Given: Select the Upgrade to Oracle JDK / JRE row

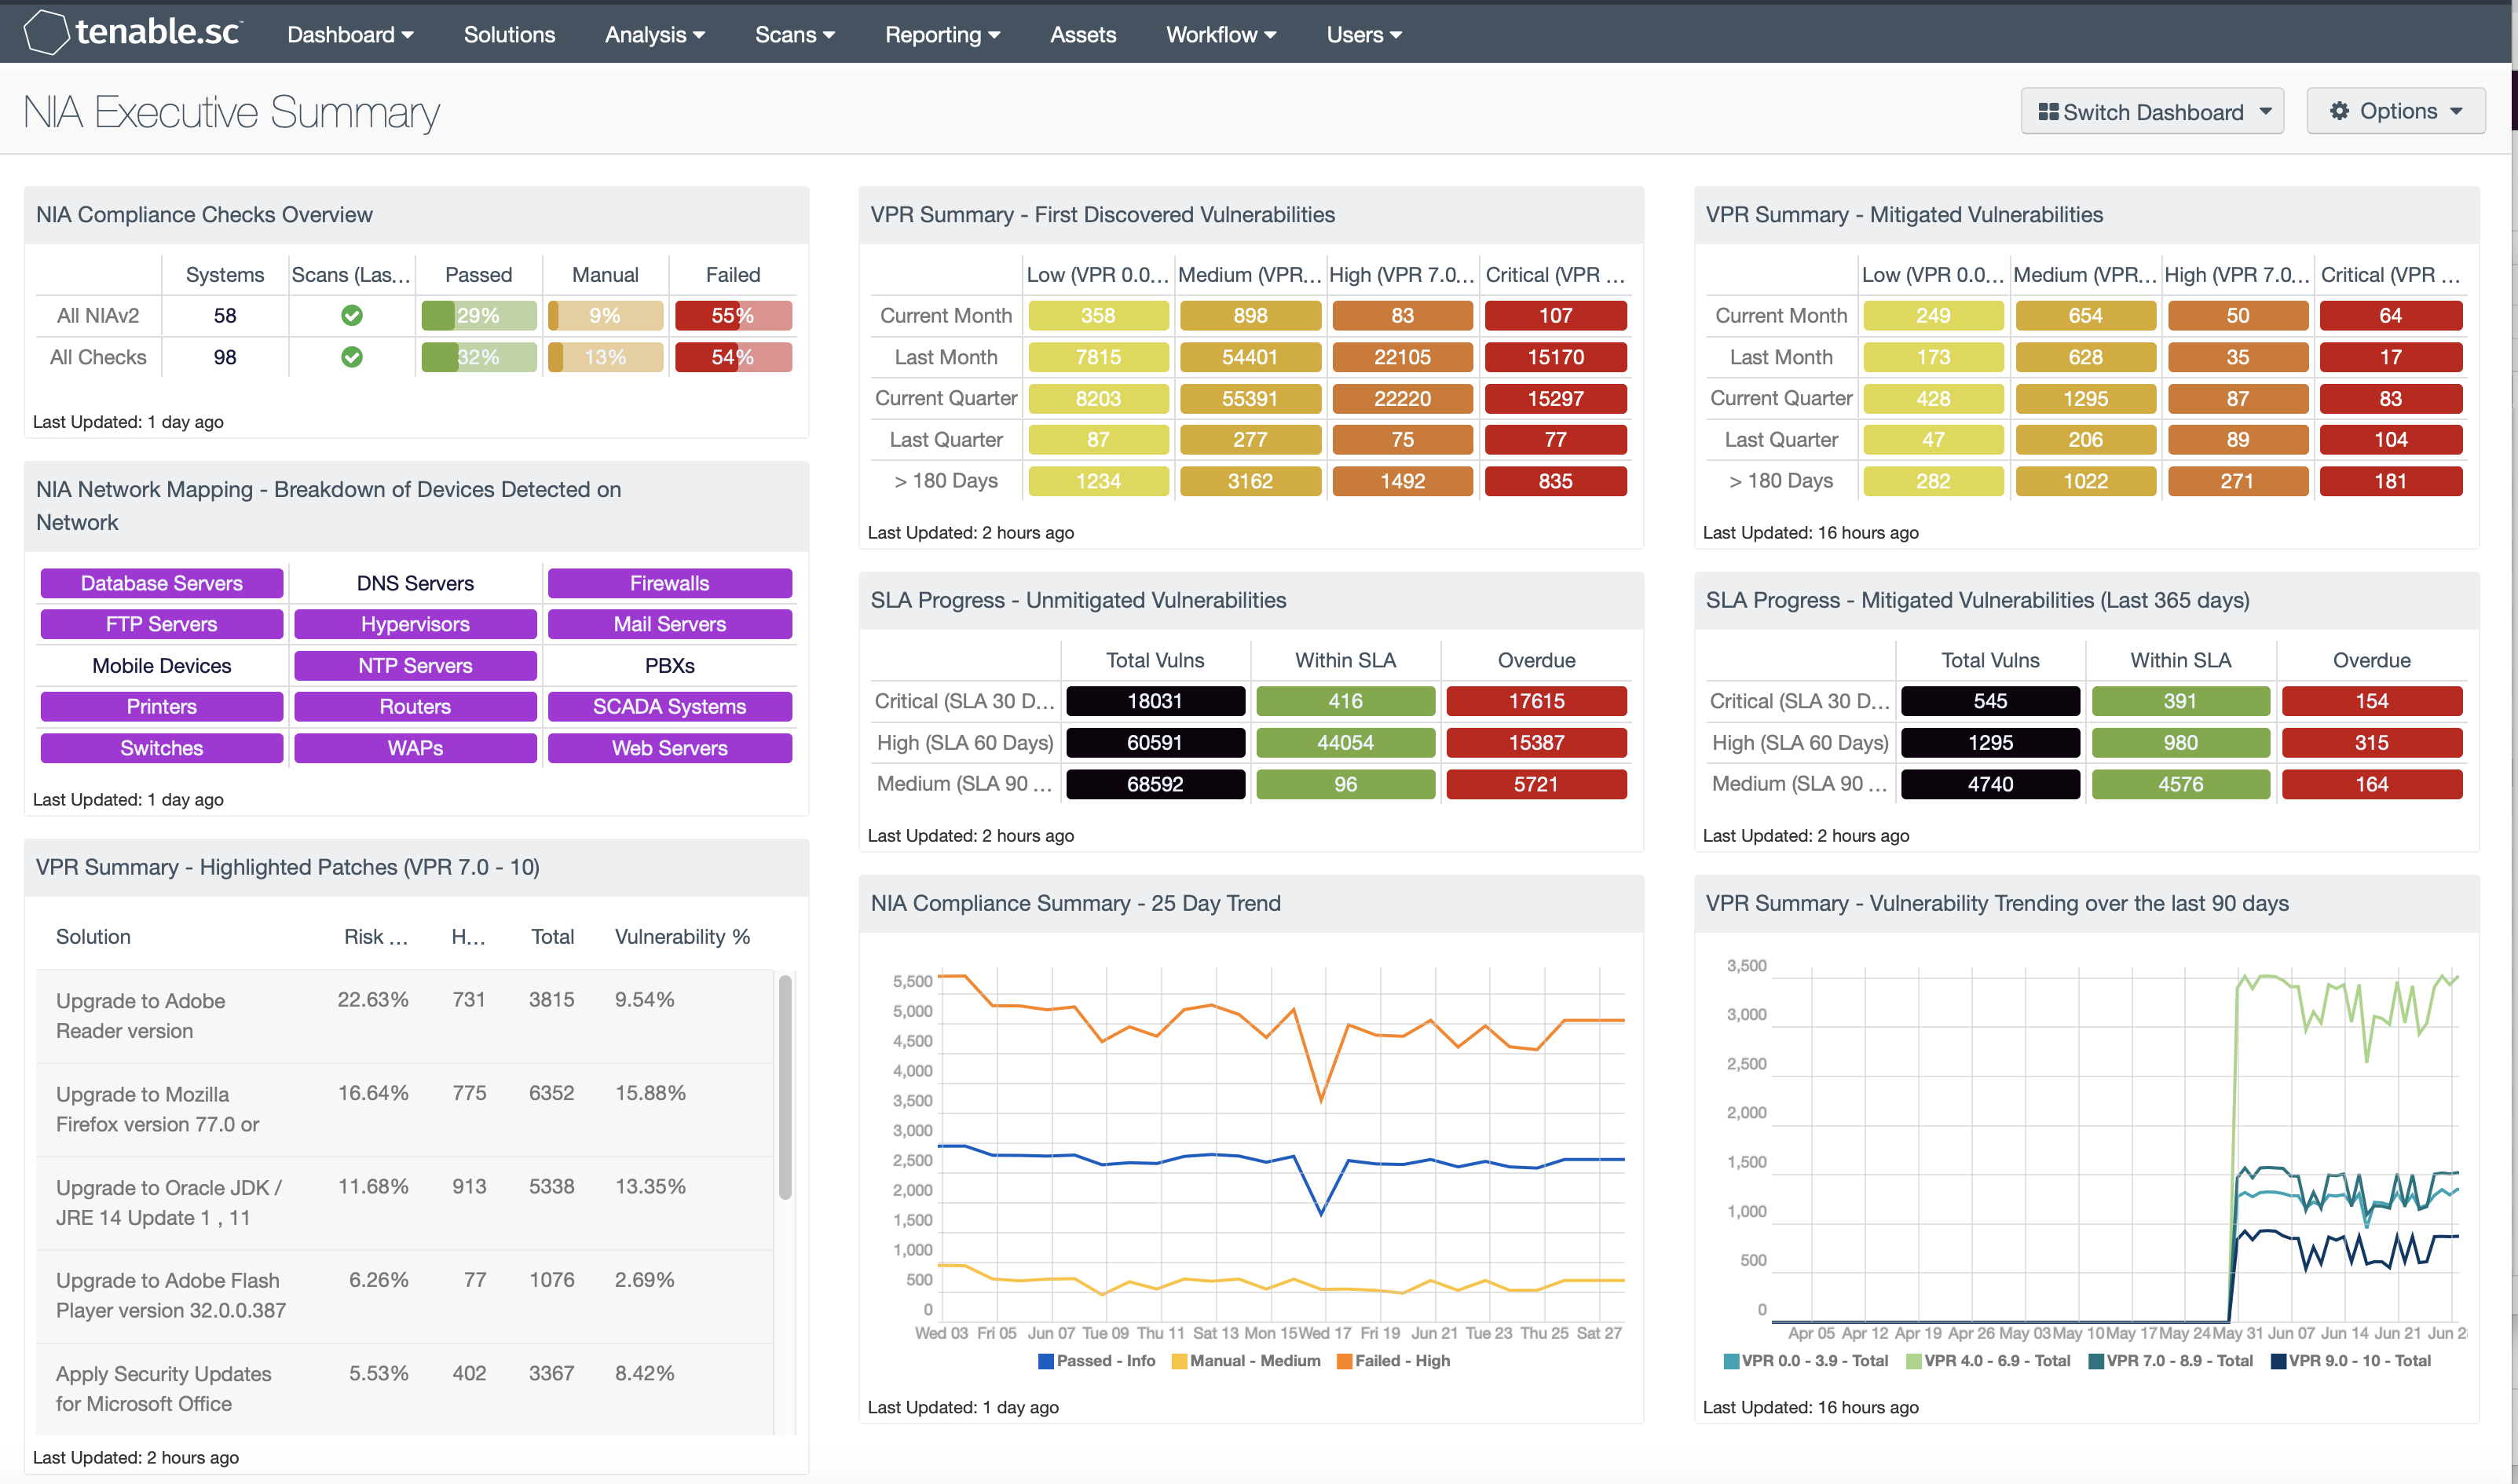Looking at the screenshot, I should click(405, 1203).
